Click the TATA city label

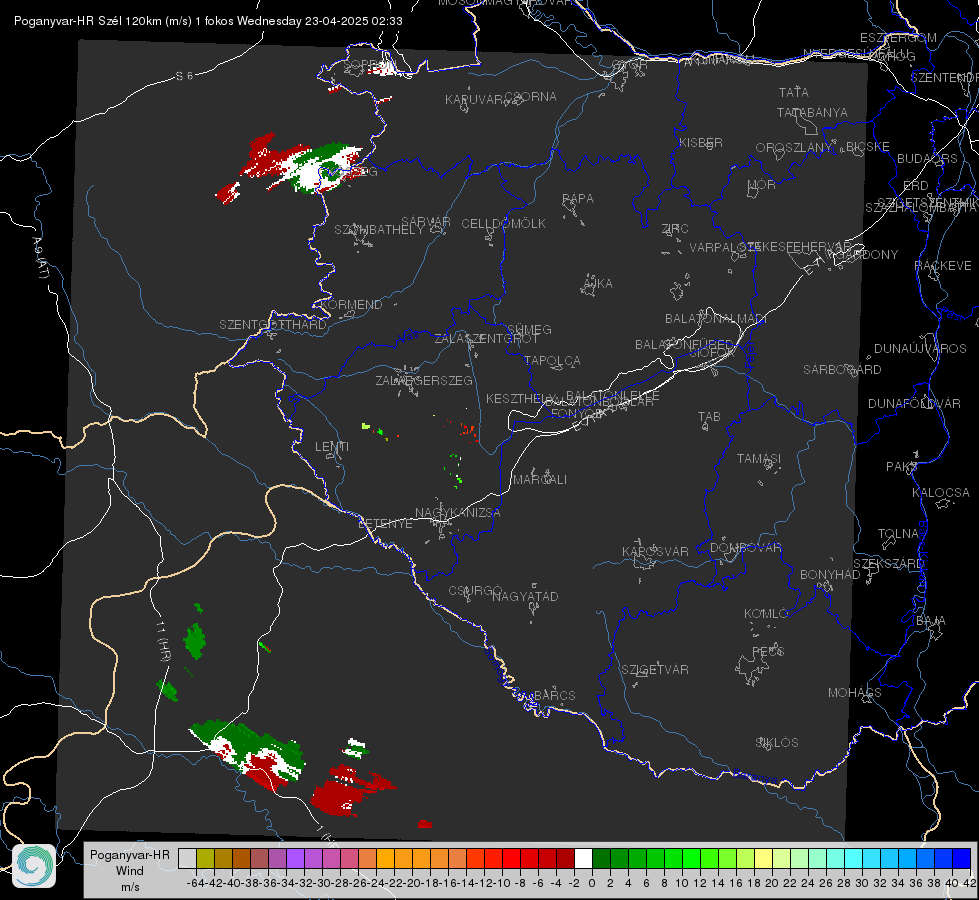794,92
